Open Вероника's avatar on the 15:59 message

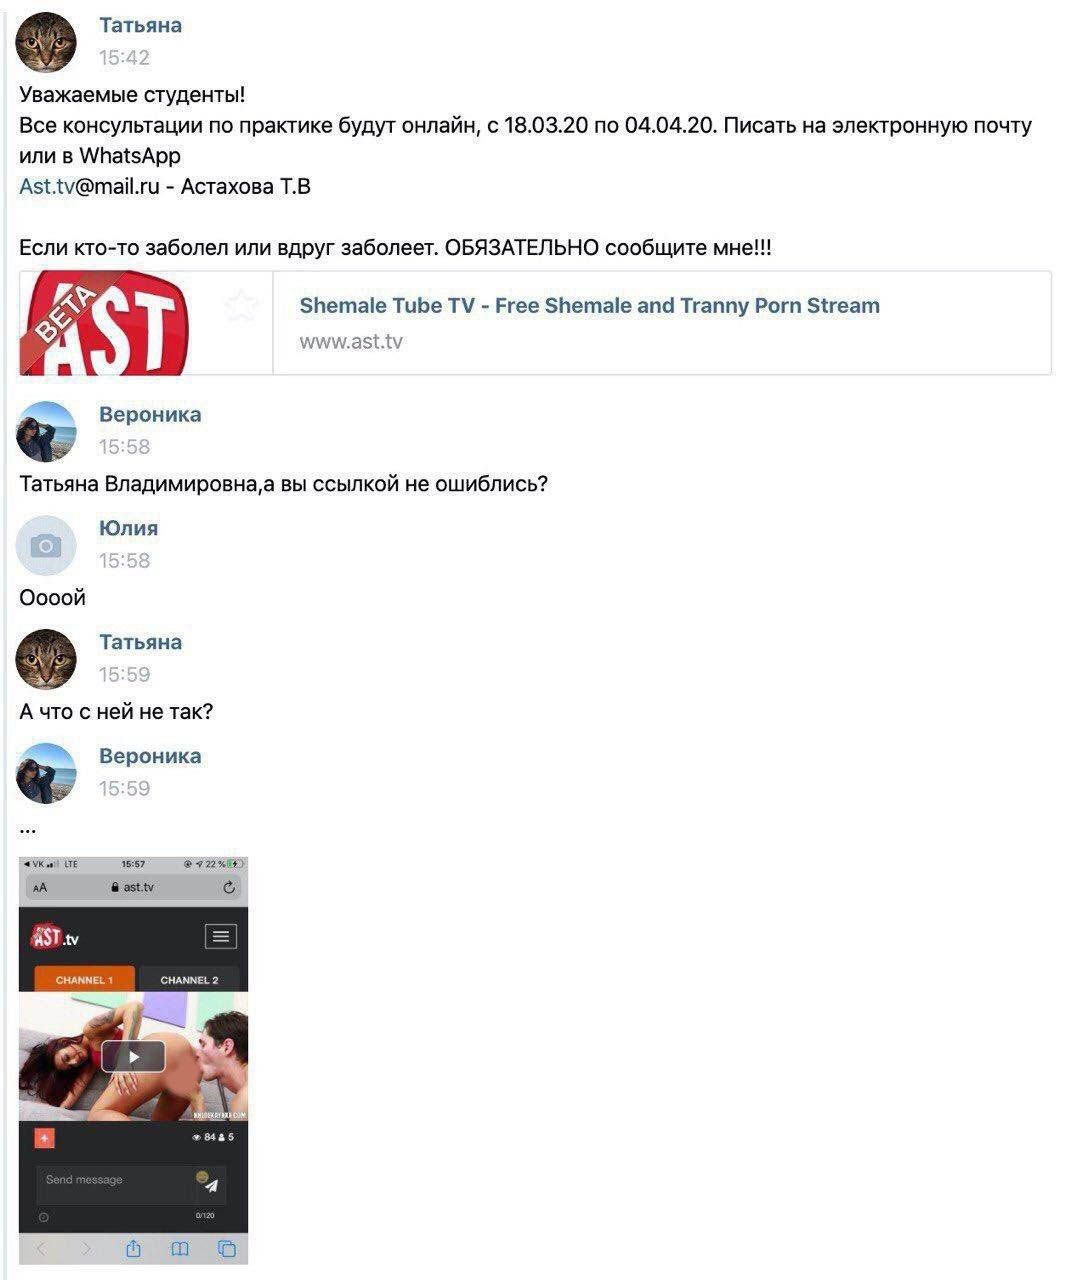point(46,774)
